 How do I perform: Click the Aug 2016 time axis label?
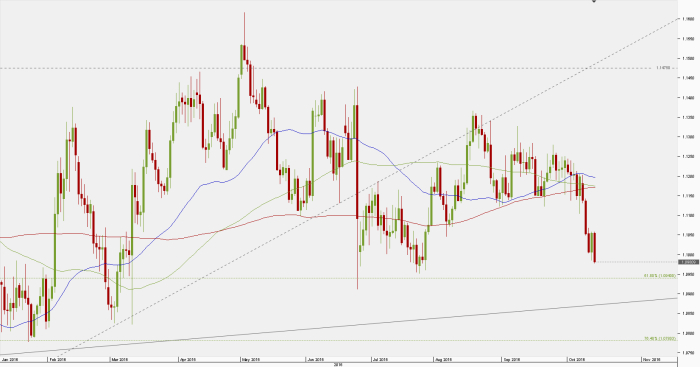coord(444,359)
